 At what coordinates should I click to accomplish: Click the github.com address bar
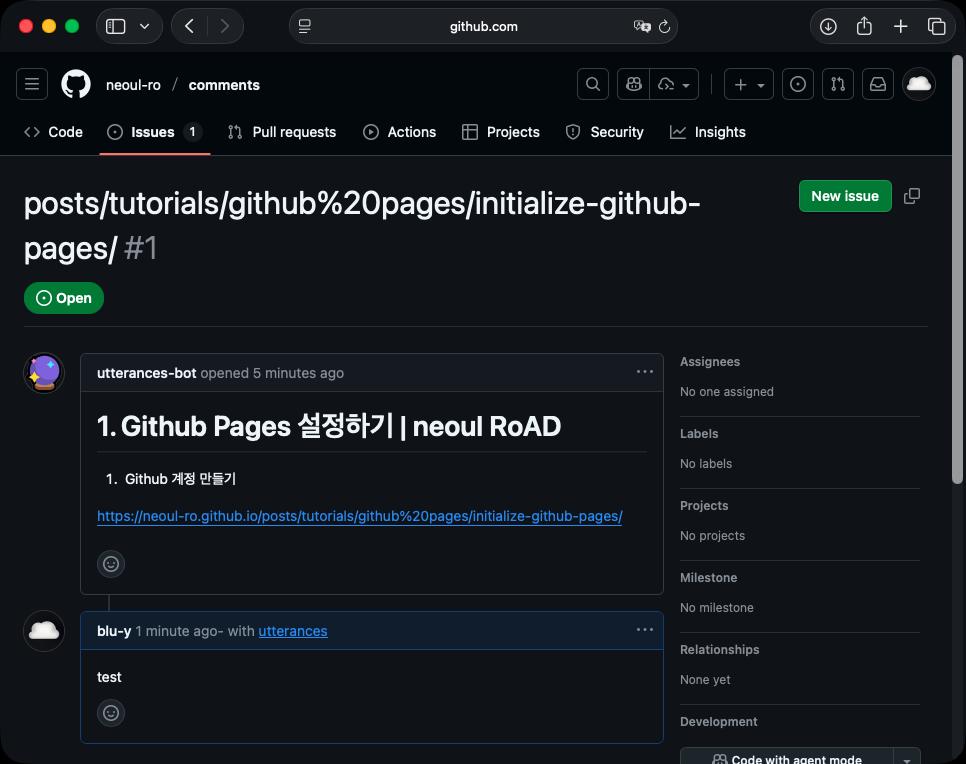point(483,27)
